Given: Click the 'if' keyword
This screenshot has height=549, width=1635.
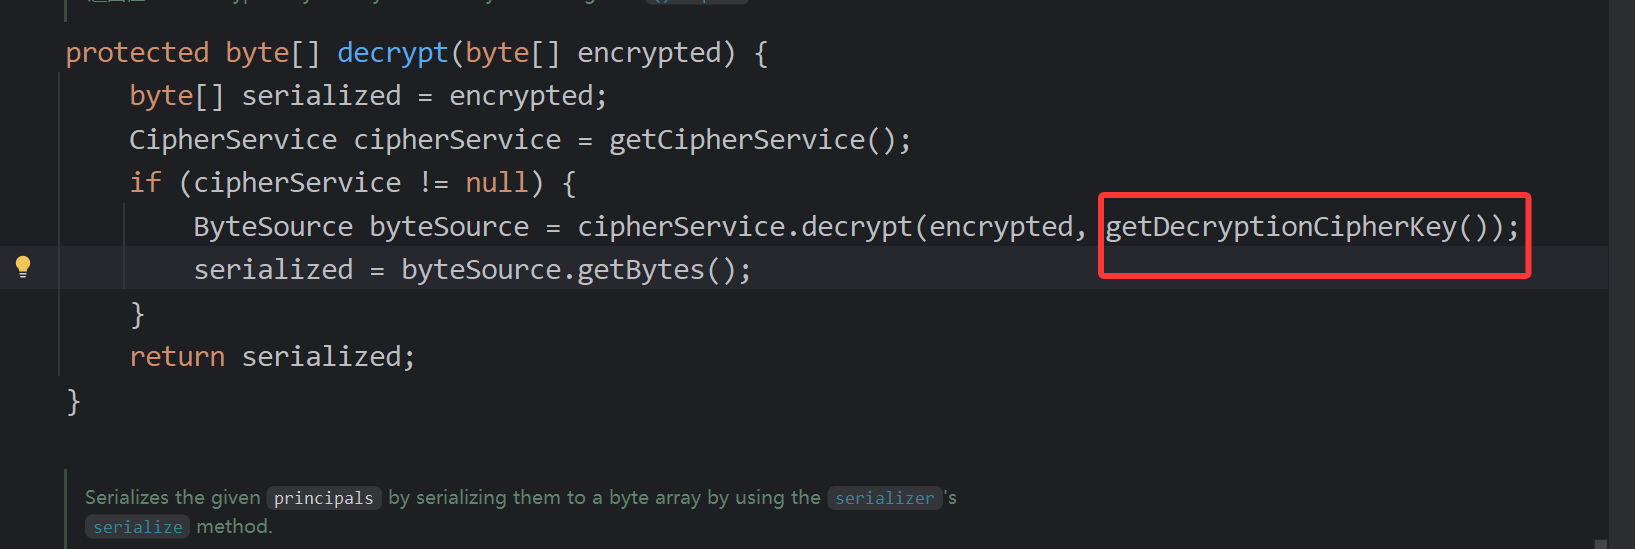Looking at the screenshot, I should (145, 183).
